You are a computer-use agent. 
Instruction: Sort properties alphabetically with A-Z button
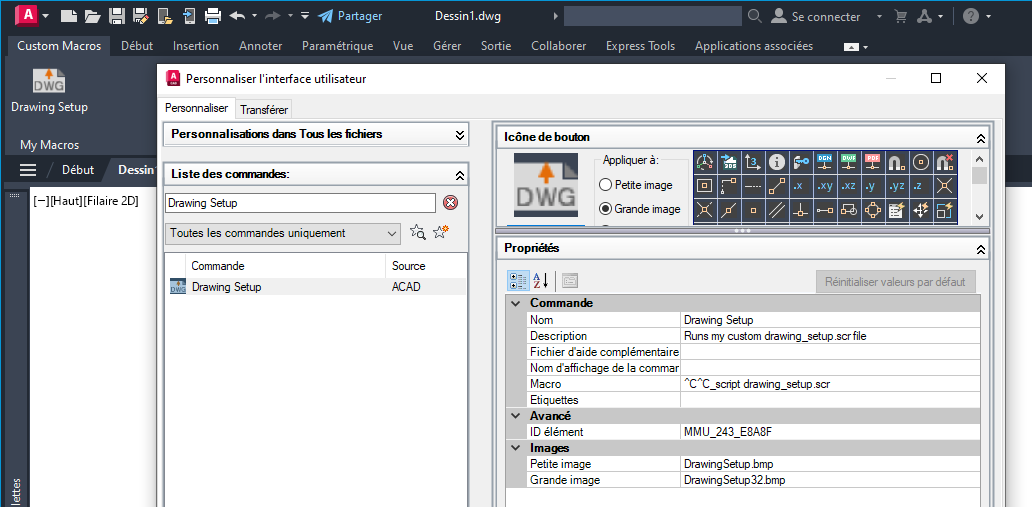coord(540,281)
